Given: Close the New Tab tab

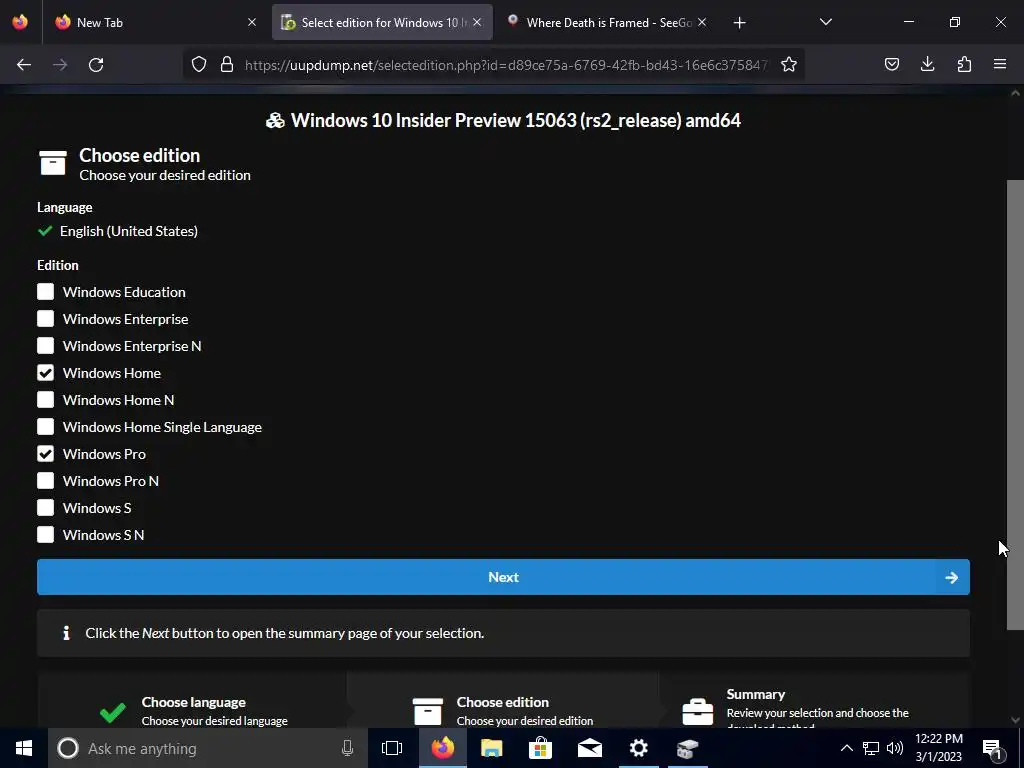Looking at the screenshot, I should point(251,22).
